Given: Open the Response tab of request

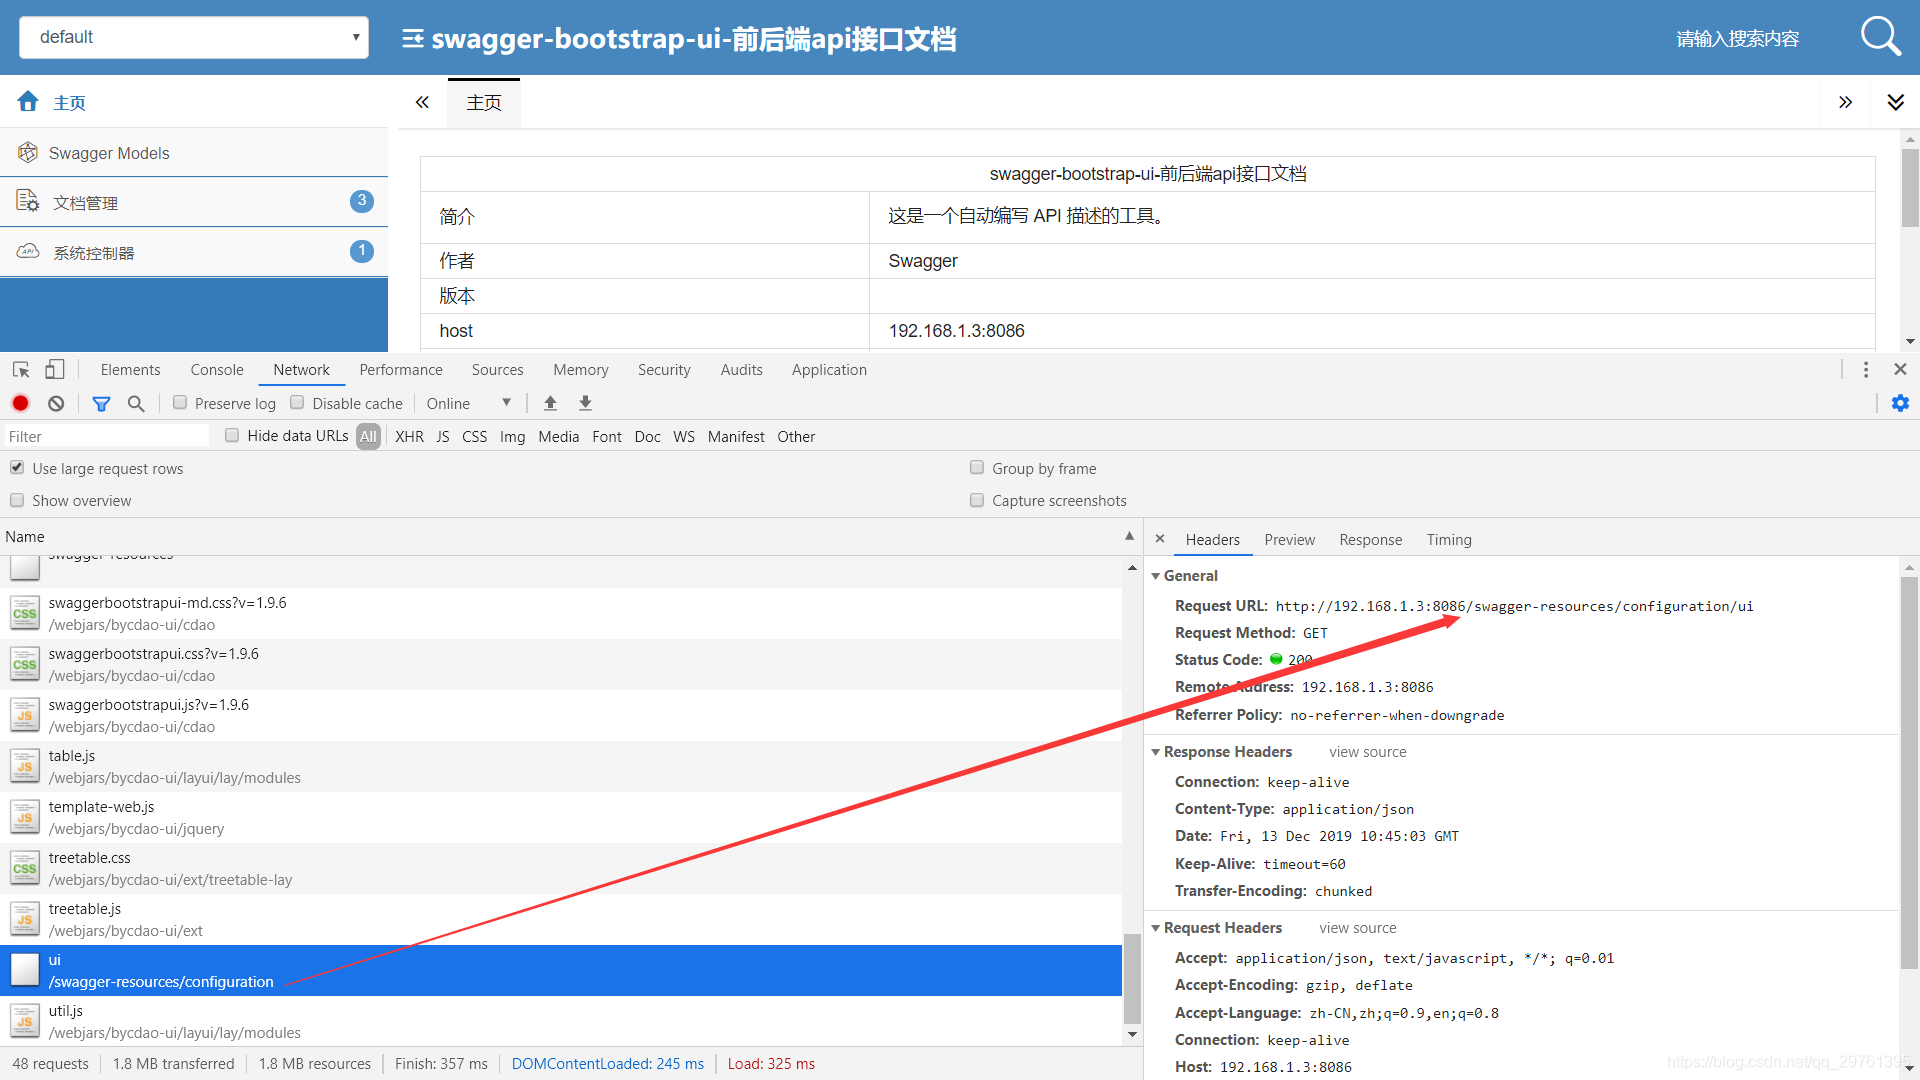Looking at the screenshot, I should coord(1370,540).
